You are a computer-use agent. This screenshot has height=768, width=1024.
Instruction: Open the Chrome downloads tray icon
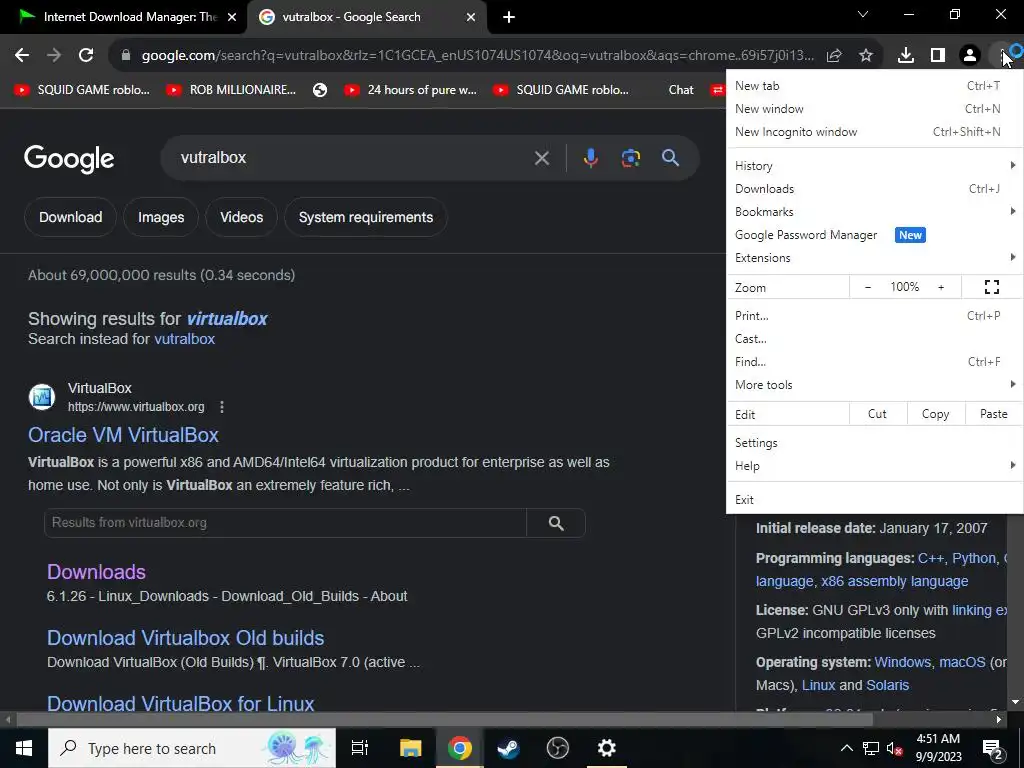[x=906, y=56]
